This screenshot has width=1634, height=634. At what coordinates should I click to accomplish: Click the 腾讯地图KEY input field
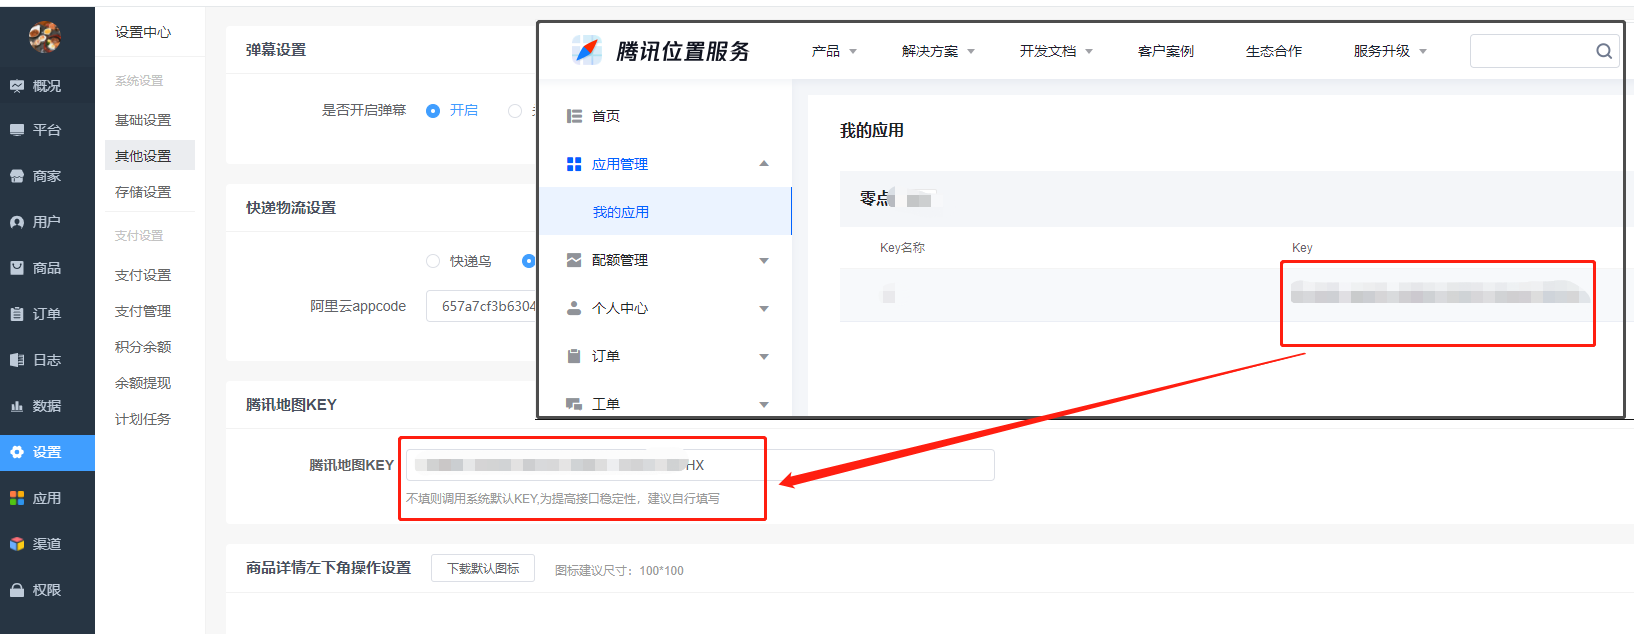700,465
